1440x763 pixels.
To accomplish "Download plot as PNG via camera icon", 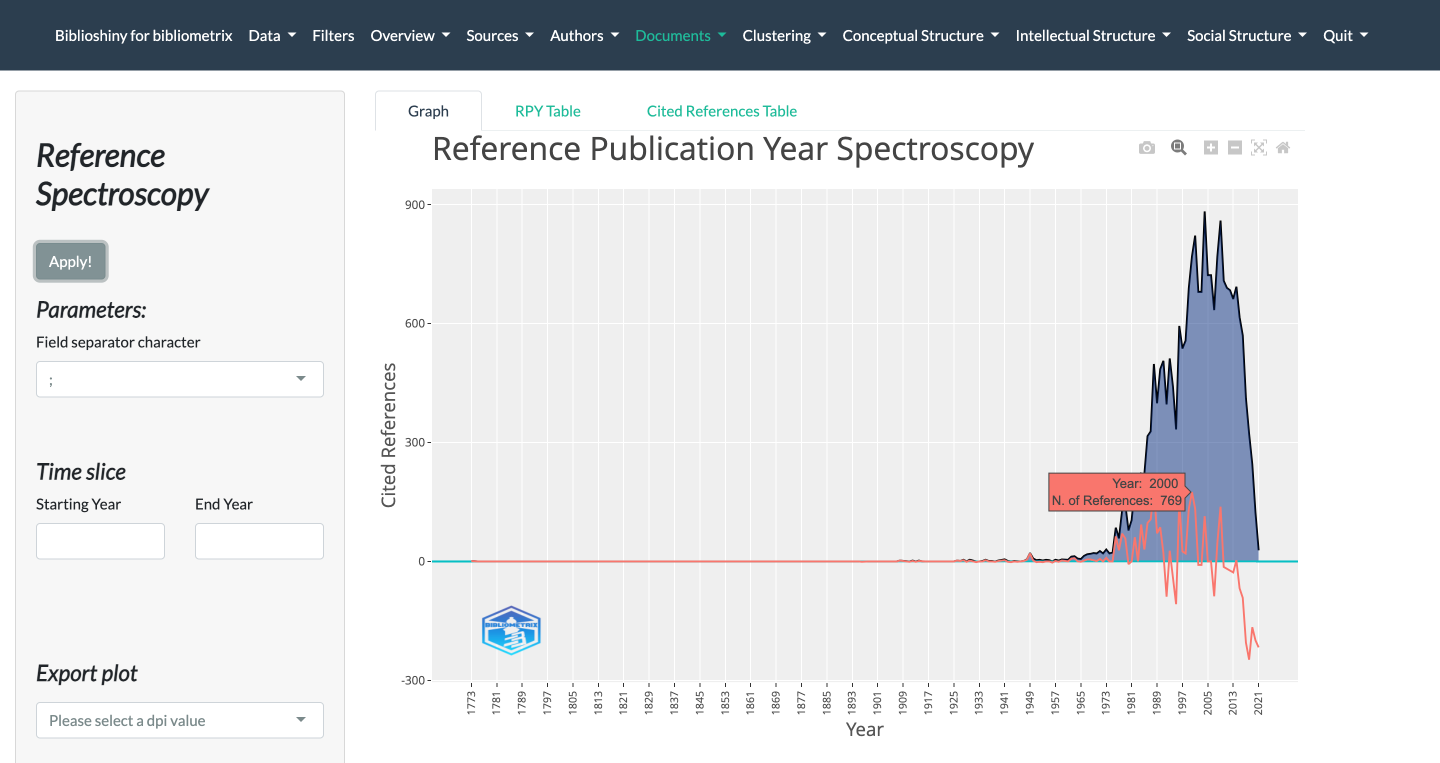I will click(1147, 148).
